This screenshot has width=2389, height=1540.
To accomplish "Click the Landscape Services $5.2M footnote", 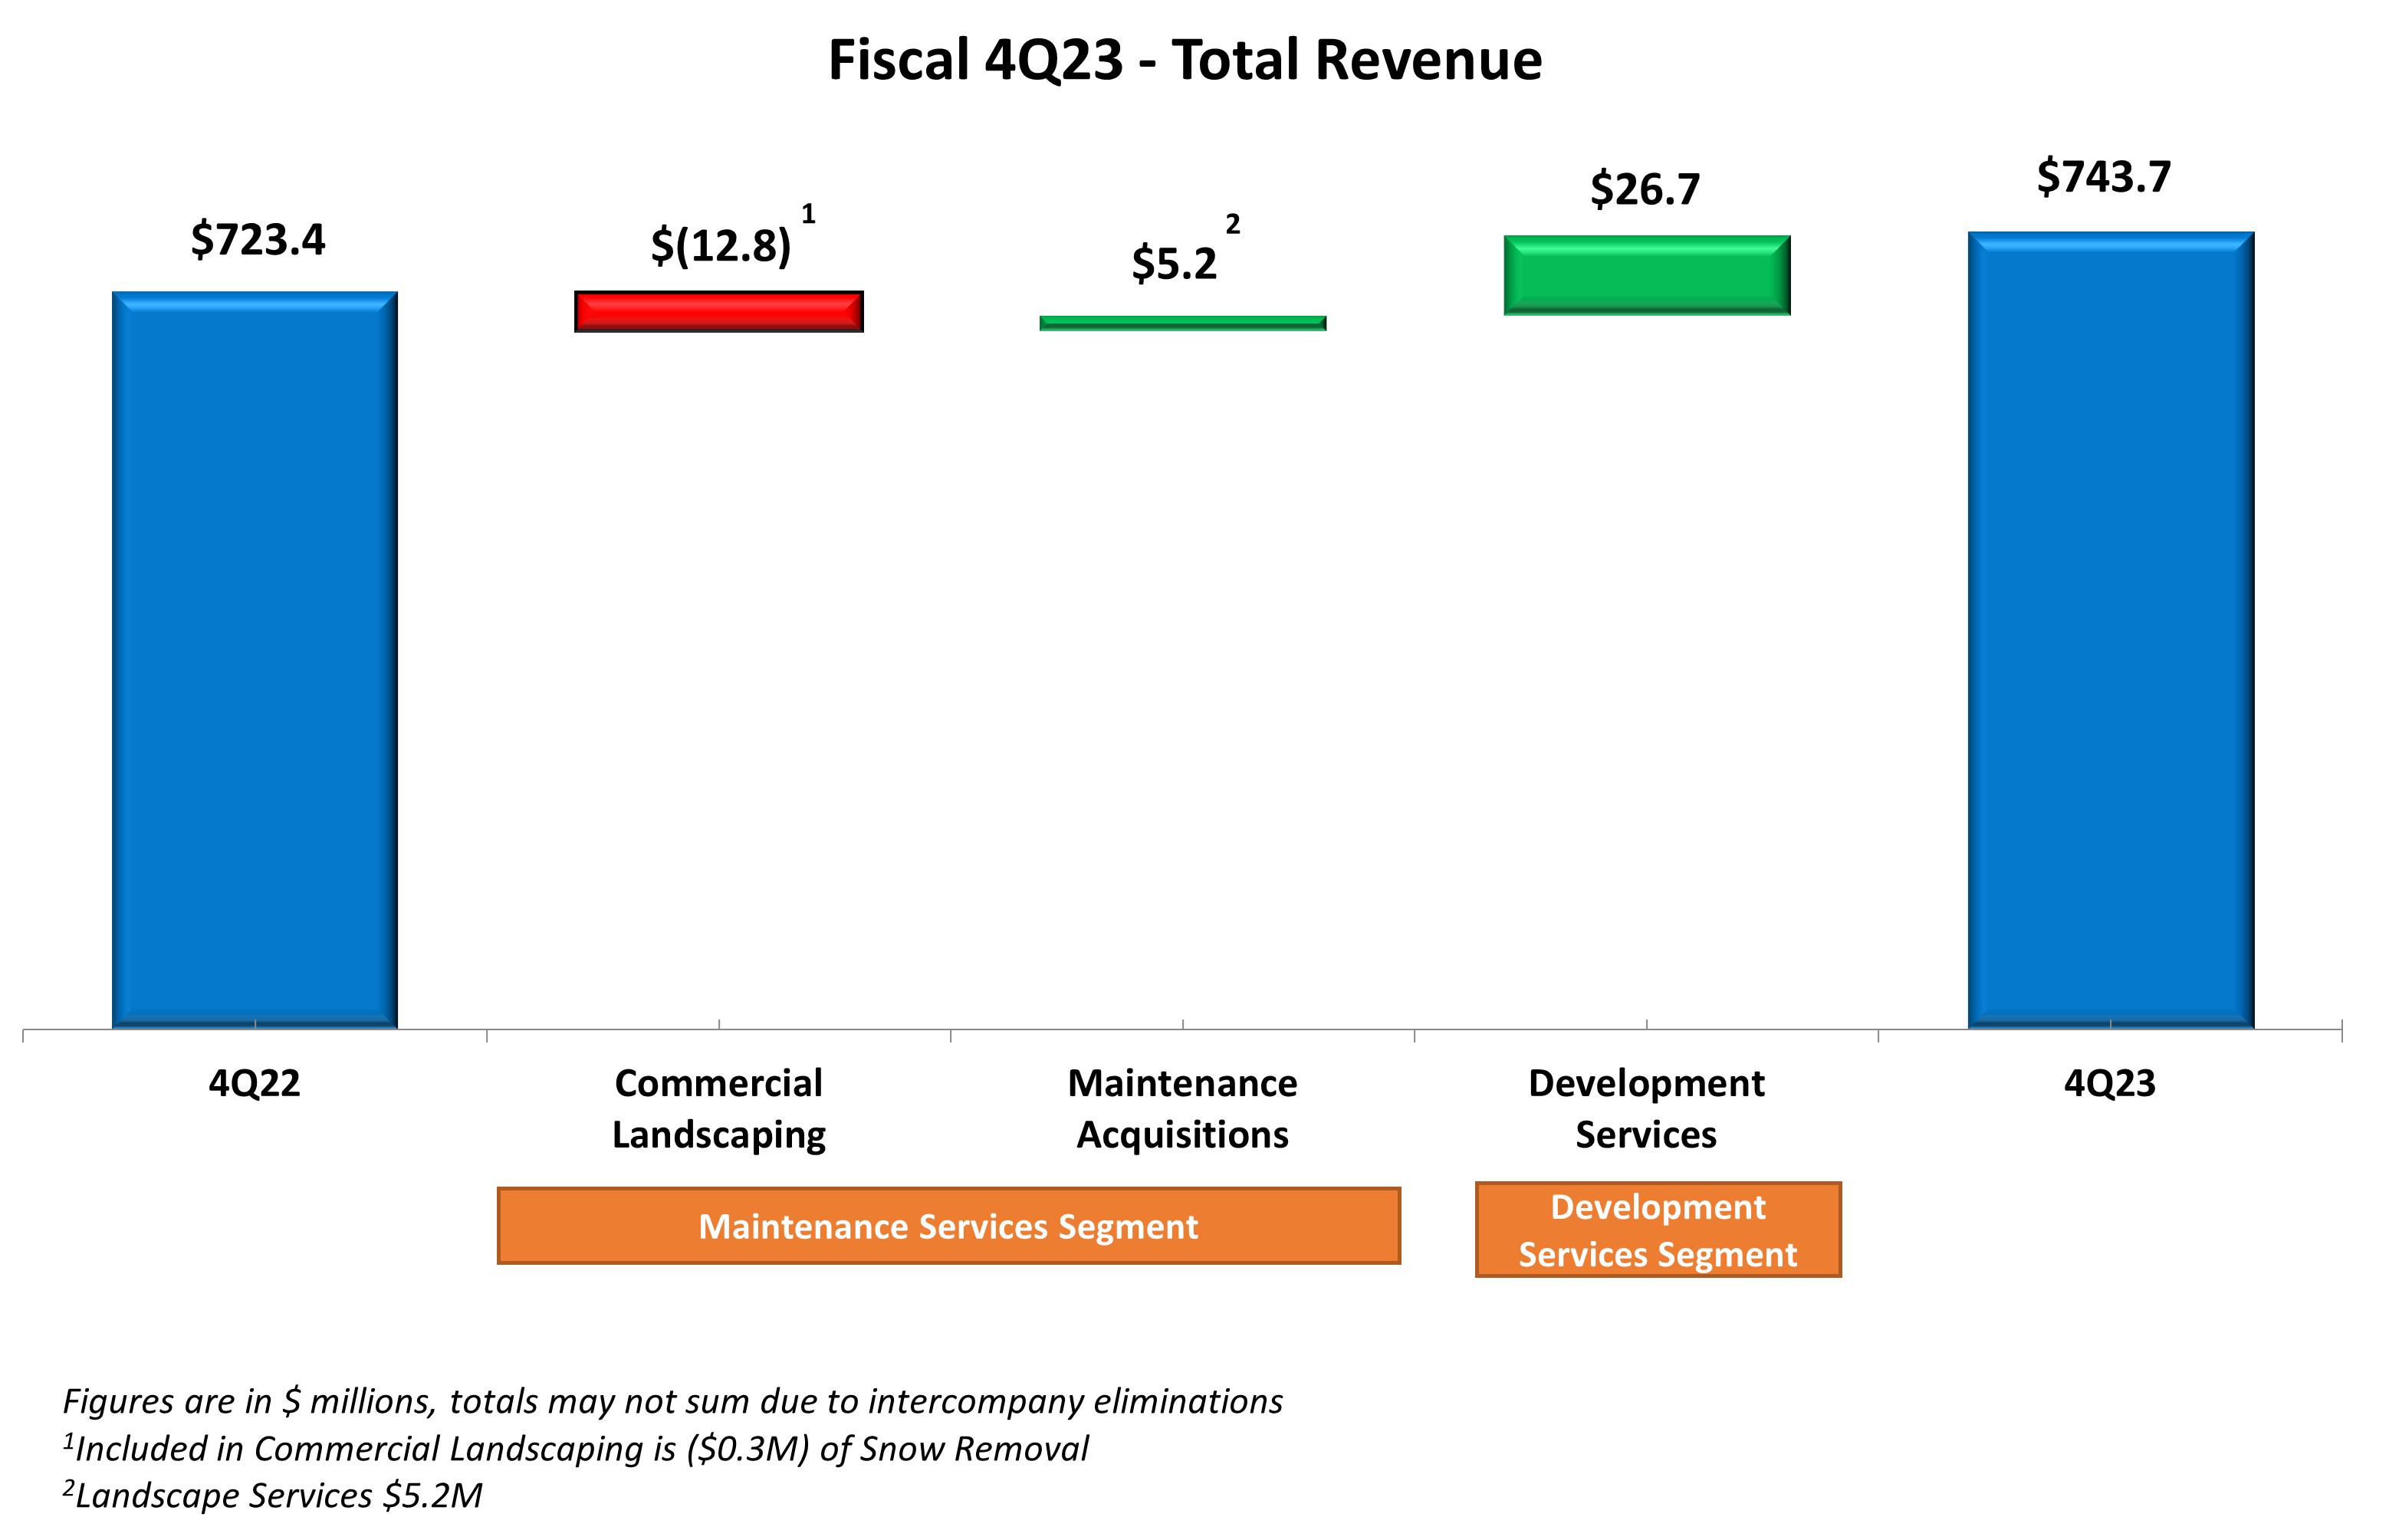I will pyautogui.click(x=272, y=1495).
